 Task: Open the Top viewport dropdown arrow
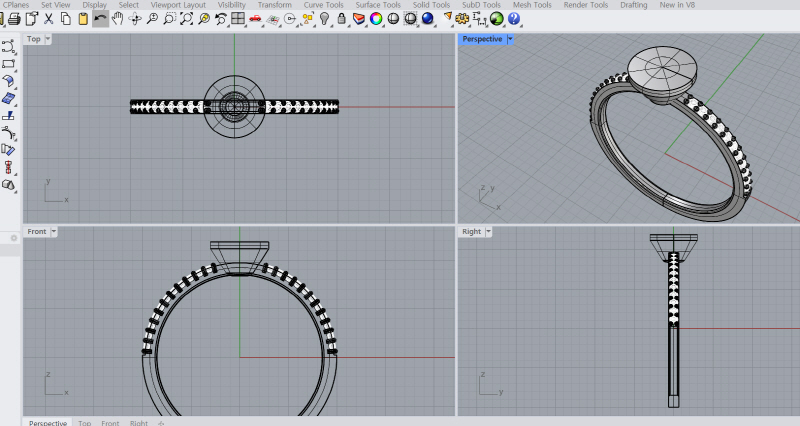click(48, 39)
